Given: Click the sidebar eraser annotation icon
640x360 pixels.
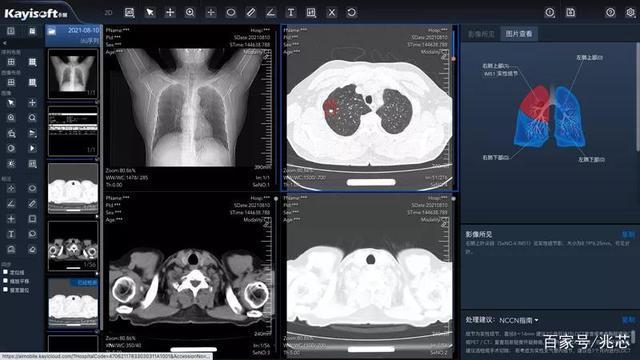Looking at the screenshot, I should tap(32, 249).
